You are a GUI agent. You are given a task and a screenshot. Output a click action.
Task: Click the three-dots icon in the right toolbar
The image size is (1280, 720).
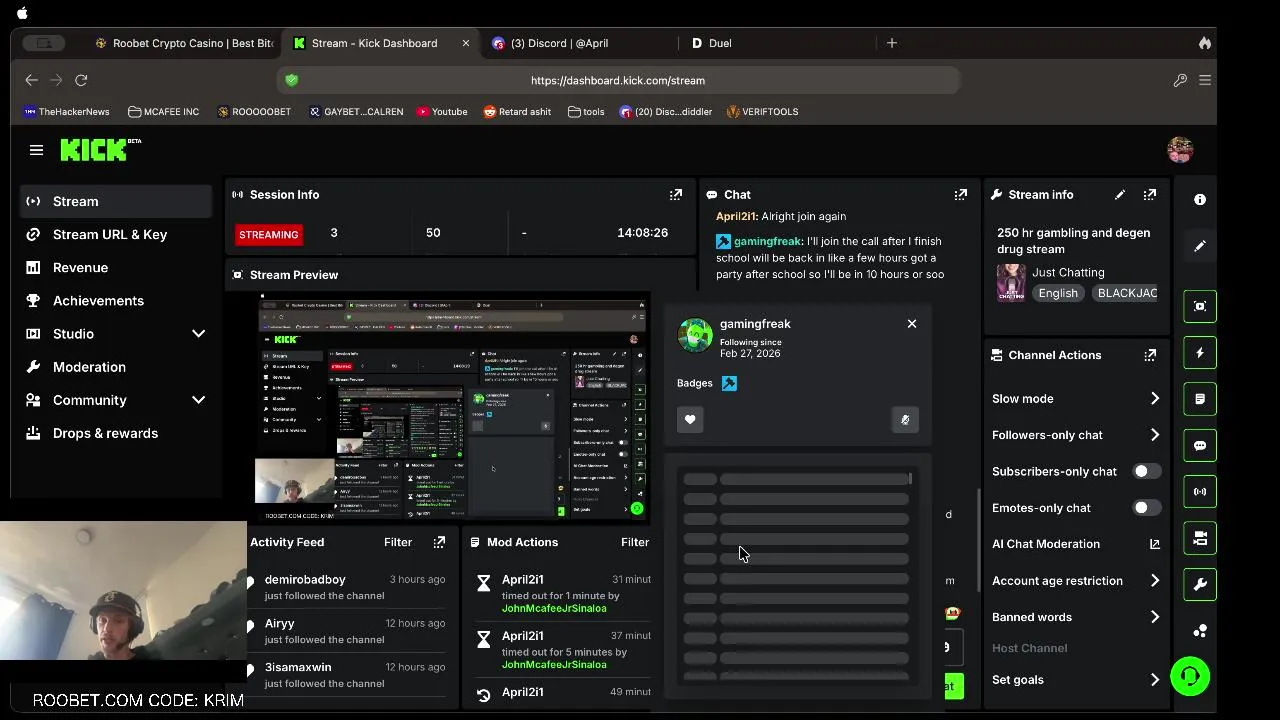(x=1200, y=631)
